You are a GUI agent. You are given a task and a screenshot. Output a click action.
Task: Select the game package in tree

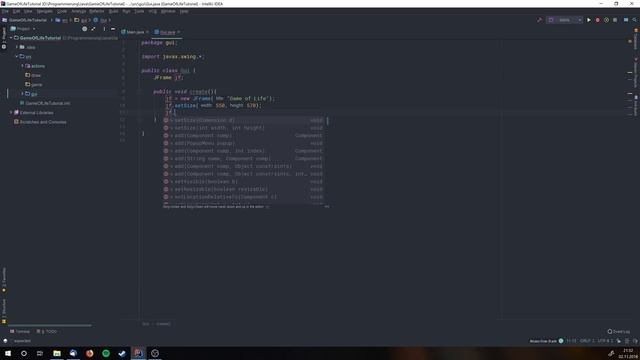(x=34, y=84)
